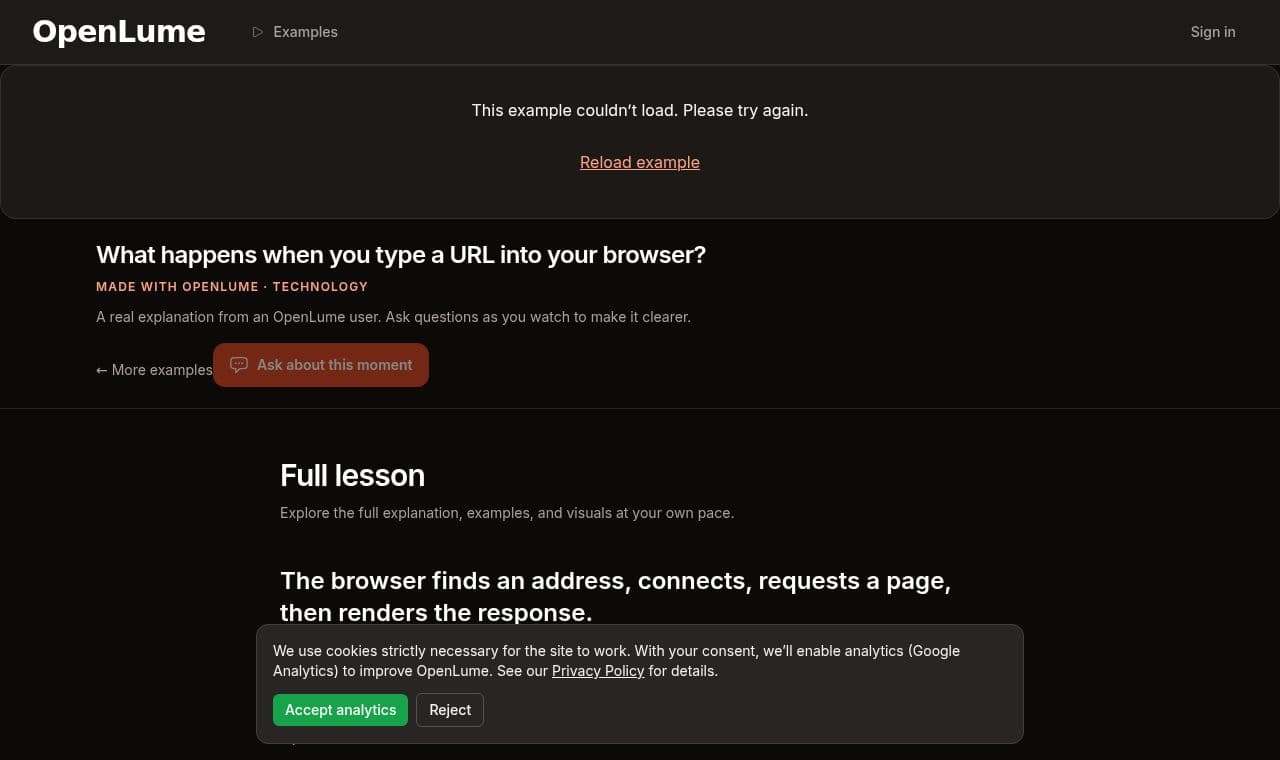Click the play triangle icon beside Examples

[x=258, y=32]
